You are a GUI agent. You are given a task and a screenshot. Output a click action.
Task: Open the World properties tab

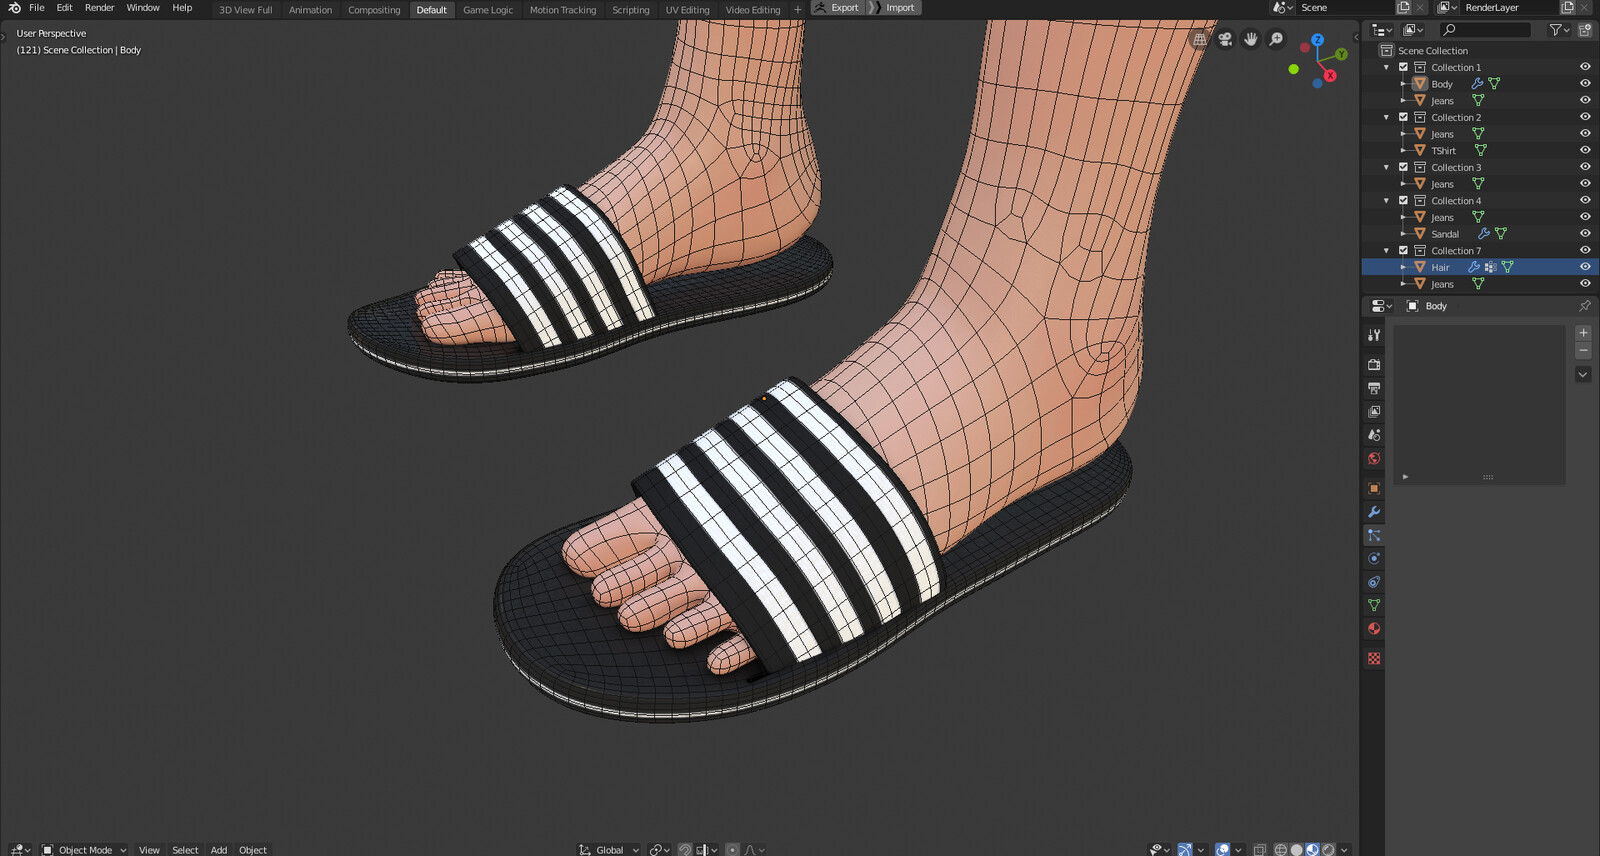[1374, 458]
